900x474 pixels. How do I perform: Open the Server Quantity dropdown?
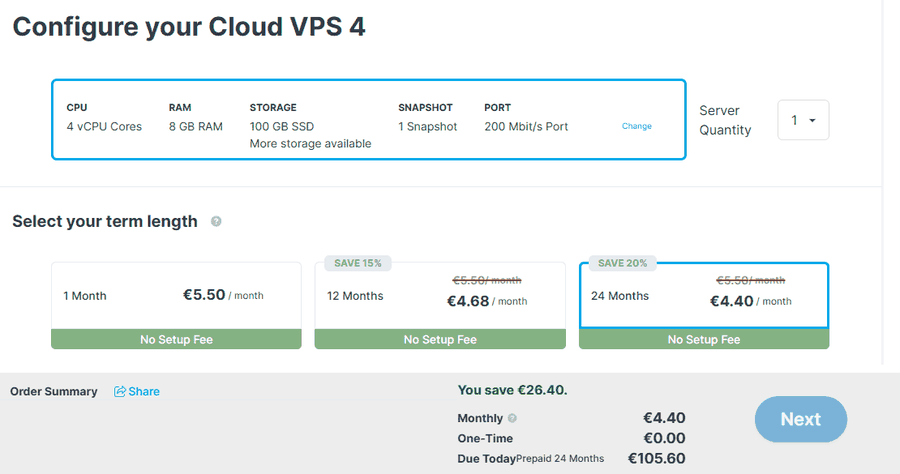(x=803, y=120)
